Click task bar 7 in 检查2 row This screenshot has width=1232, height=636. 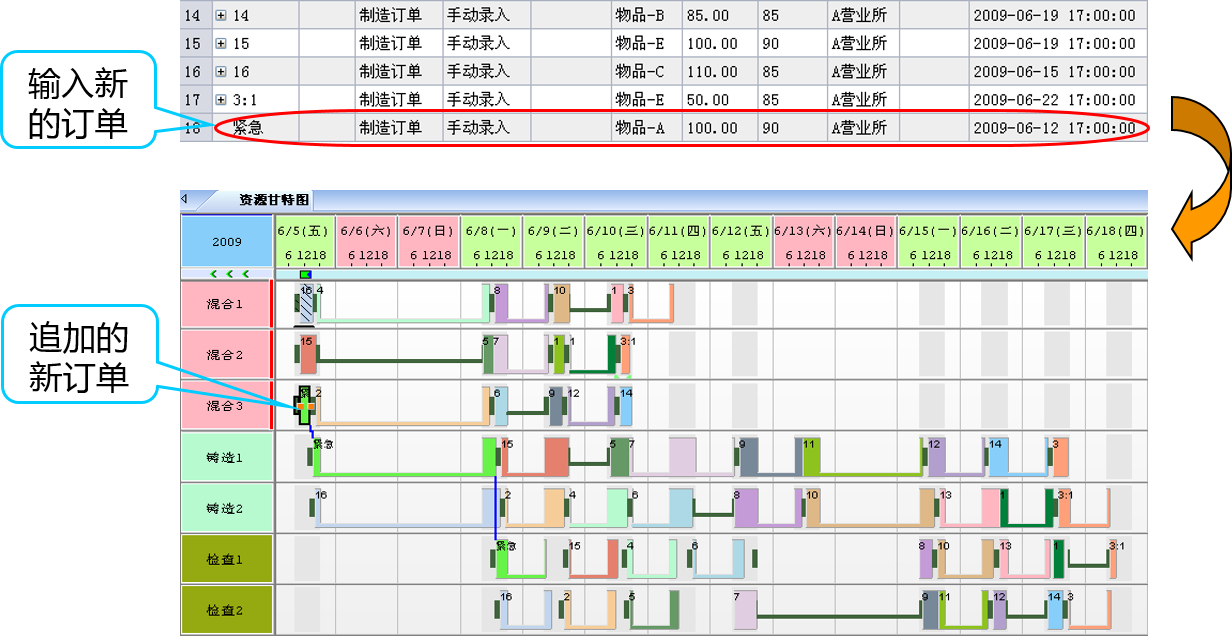point(745,609)
